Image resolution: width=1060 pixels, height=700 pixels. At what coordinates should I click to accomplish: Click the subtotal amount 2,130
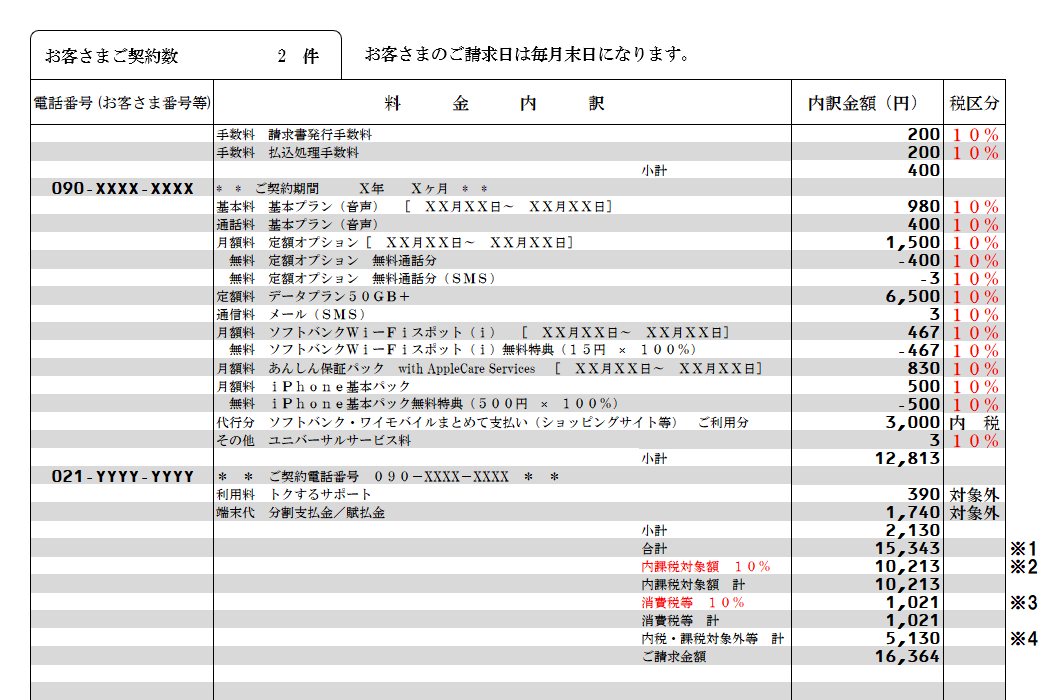(x=913, y=530)
